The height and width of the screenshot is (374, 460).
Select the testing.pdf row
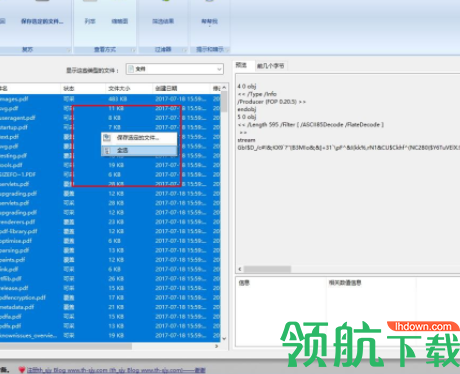(110, 156)
